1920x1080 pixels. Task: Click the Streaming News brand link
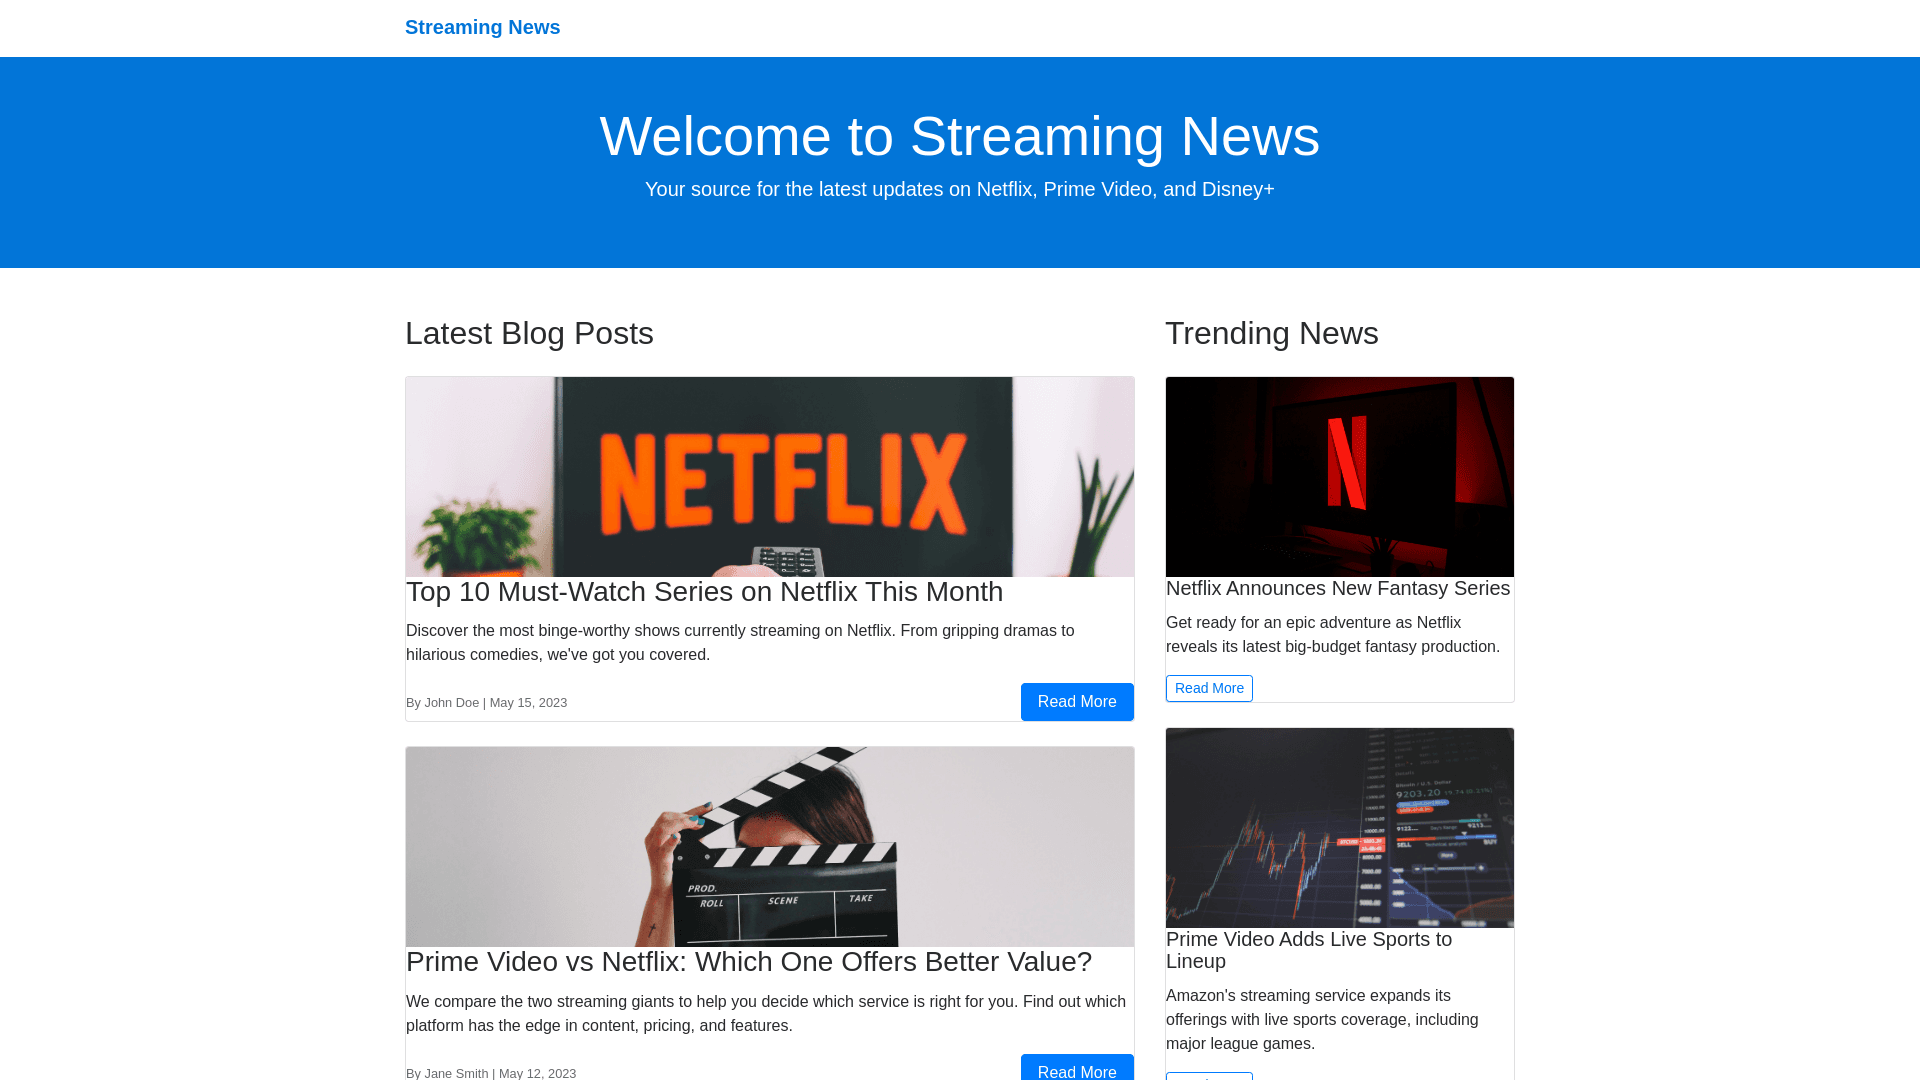pos(482,27)
